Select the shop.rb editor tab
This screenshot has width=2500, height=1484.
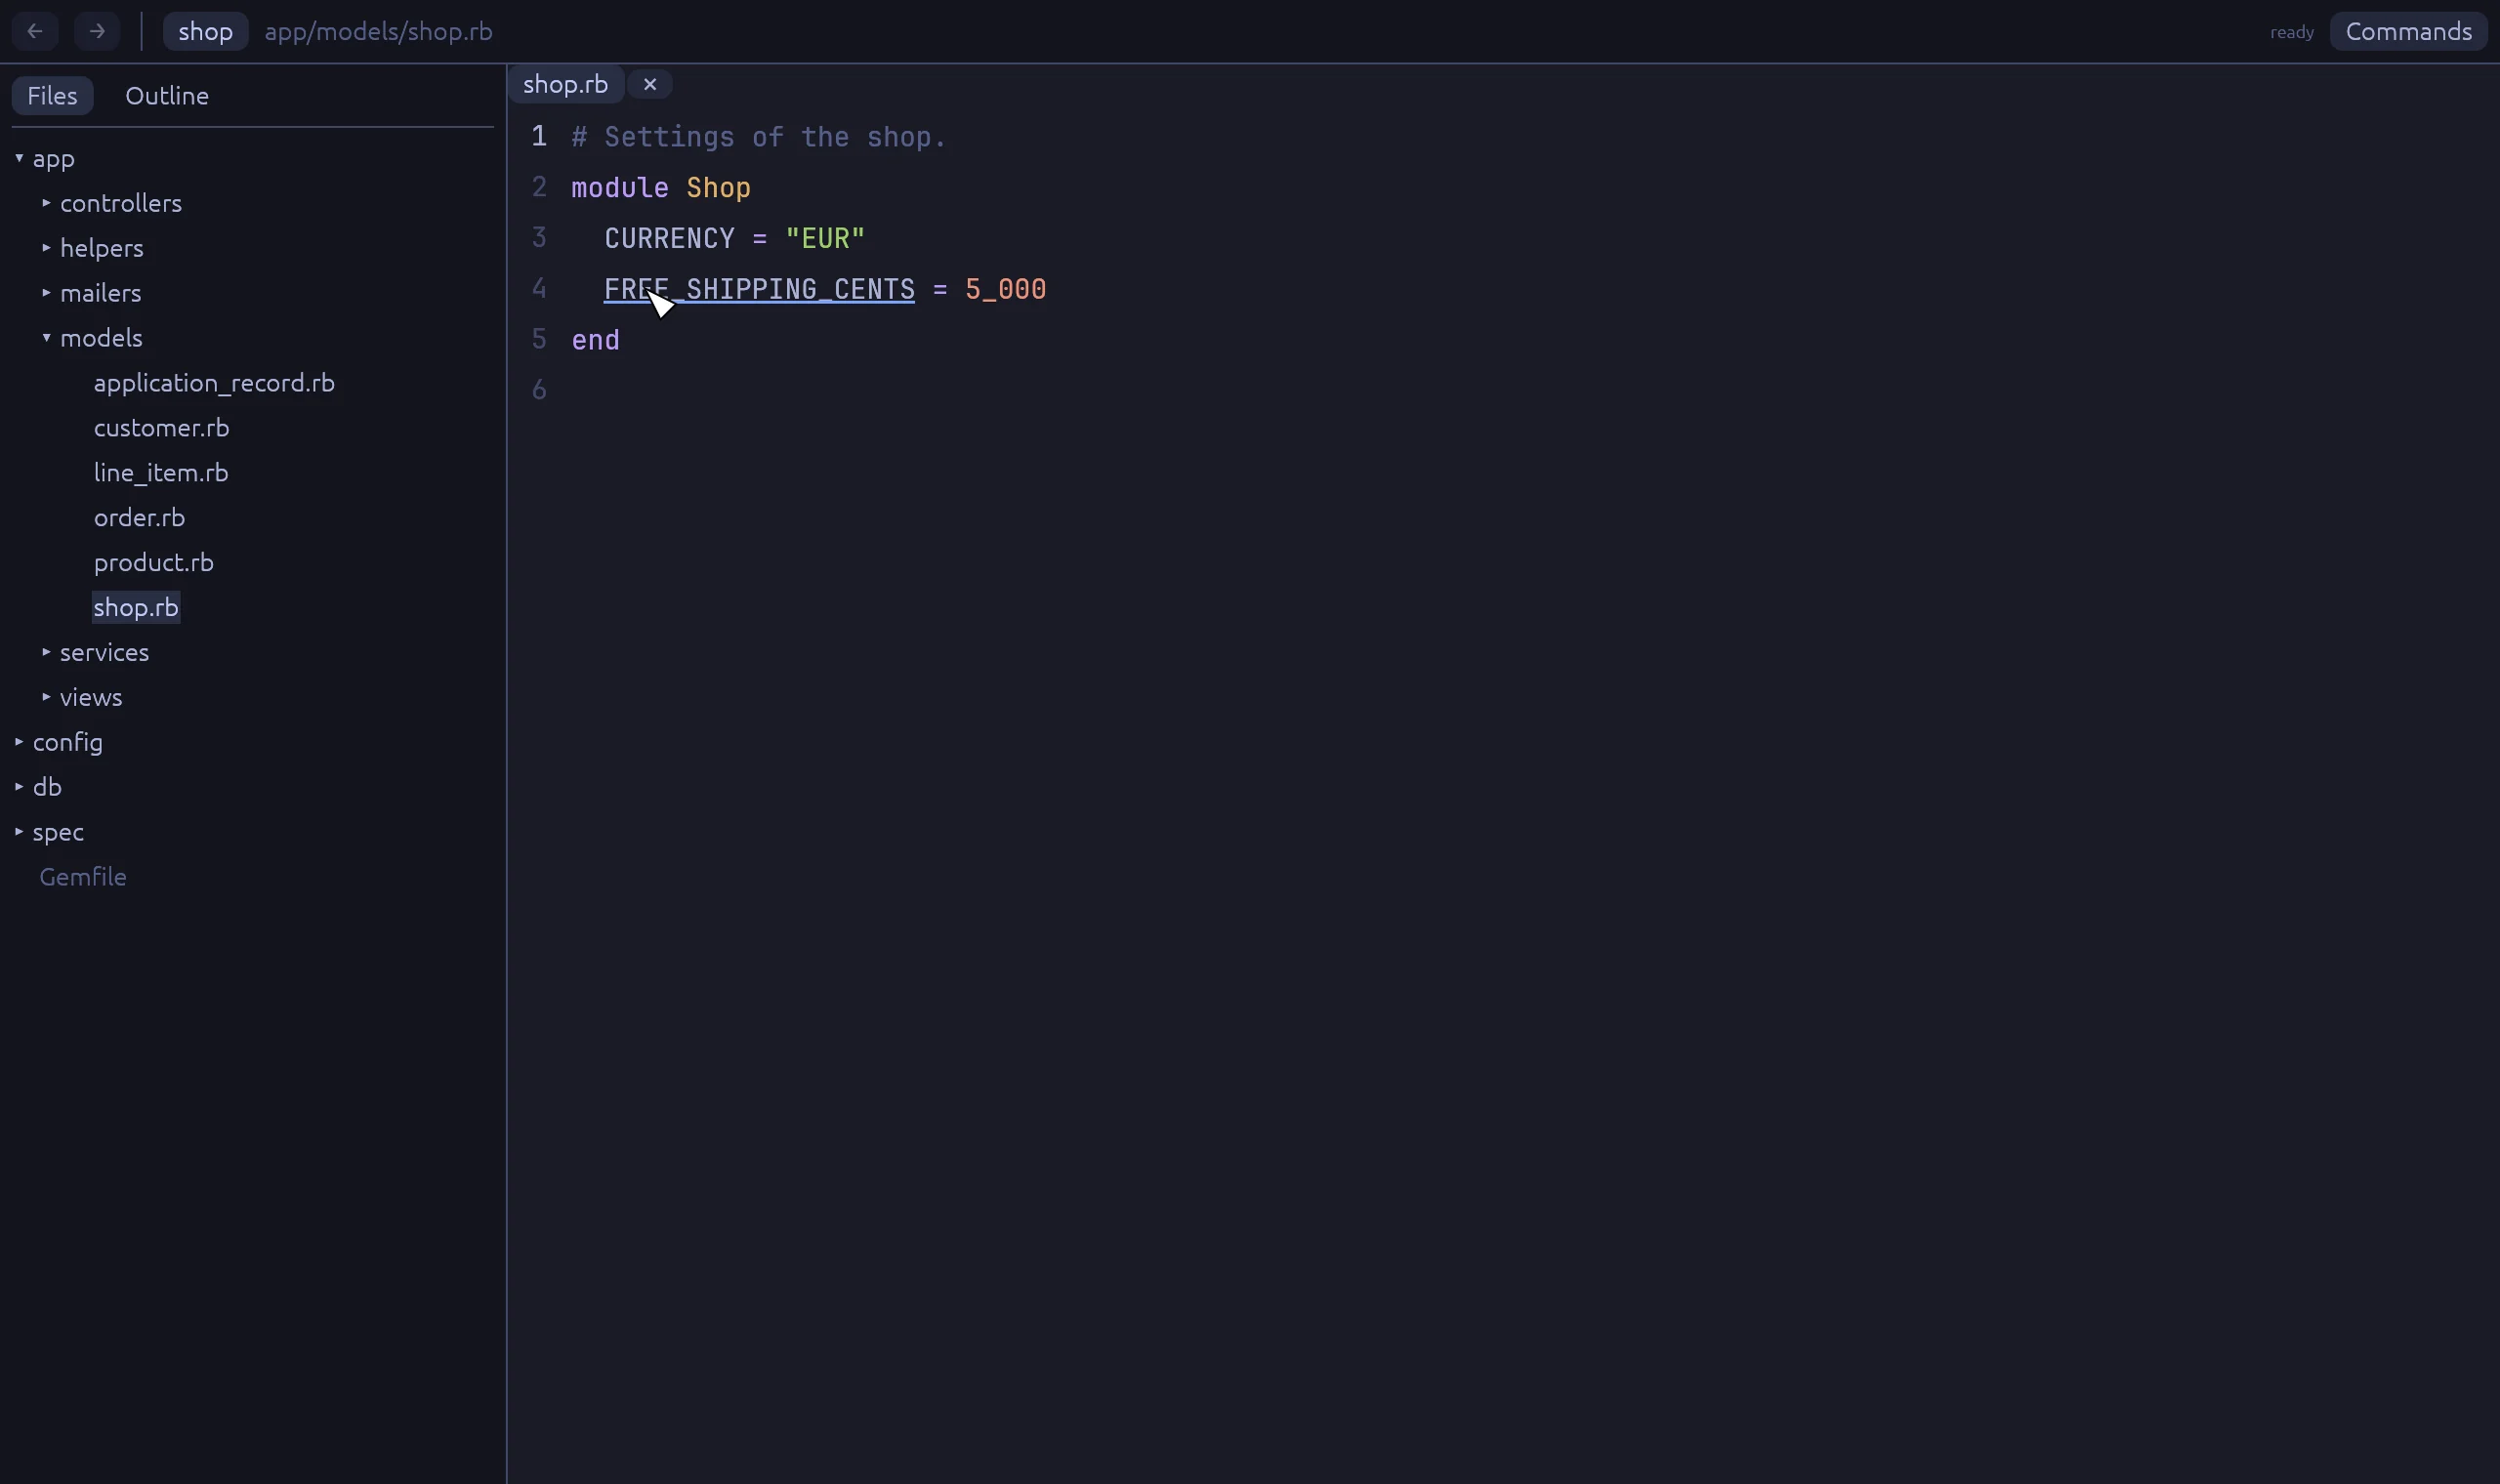(x=566, y=84)
